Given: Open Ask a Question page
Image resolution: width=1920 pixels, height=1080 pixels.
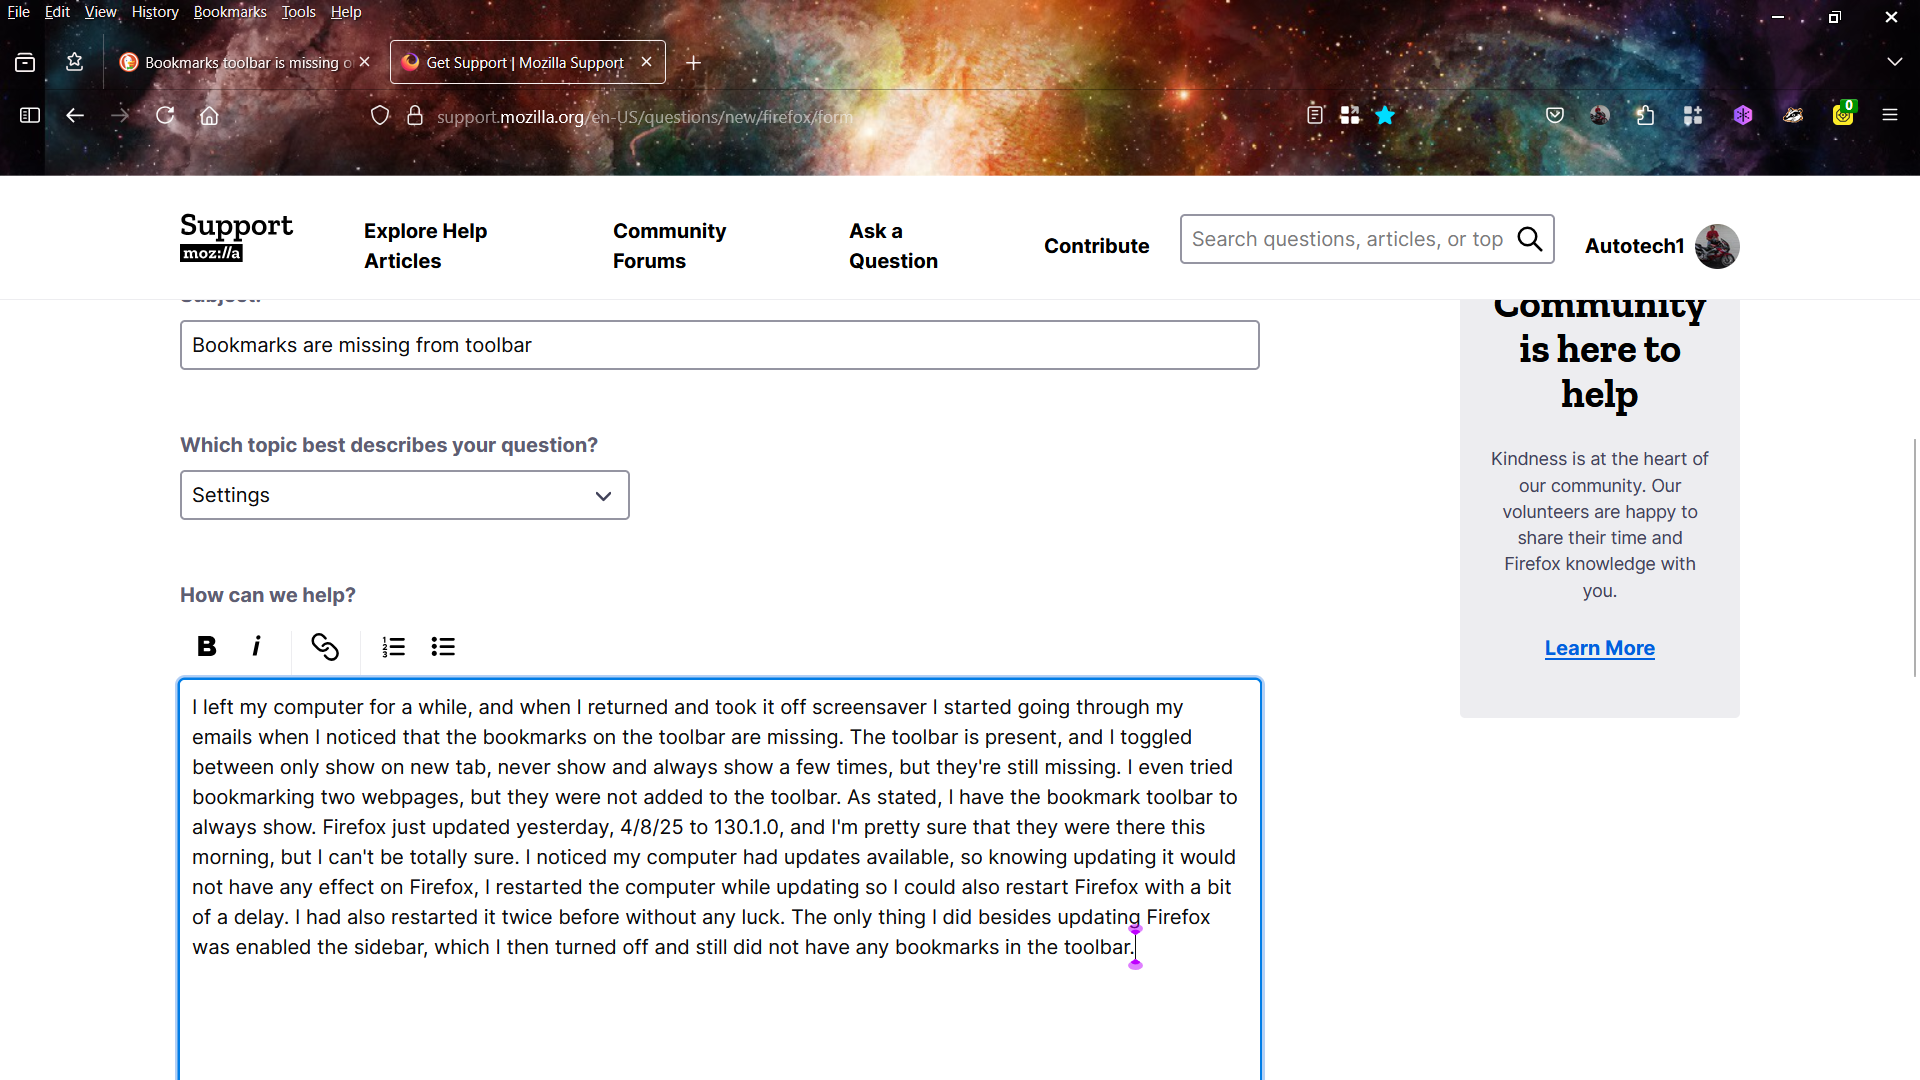Looking at the screenshot, I should pos(893,246).
